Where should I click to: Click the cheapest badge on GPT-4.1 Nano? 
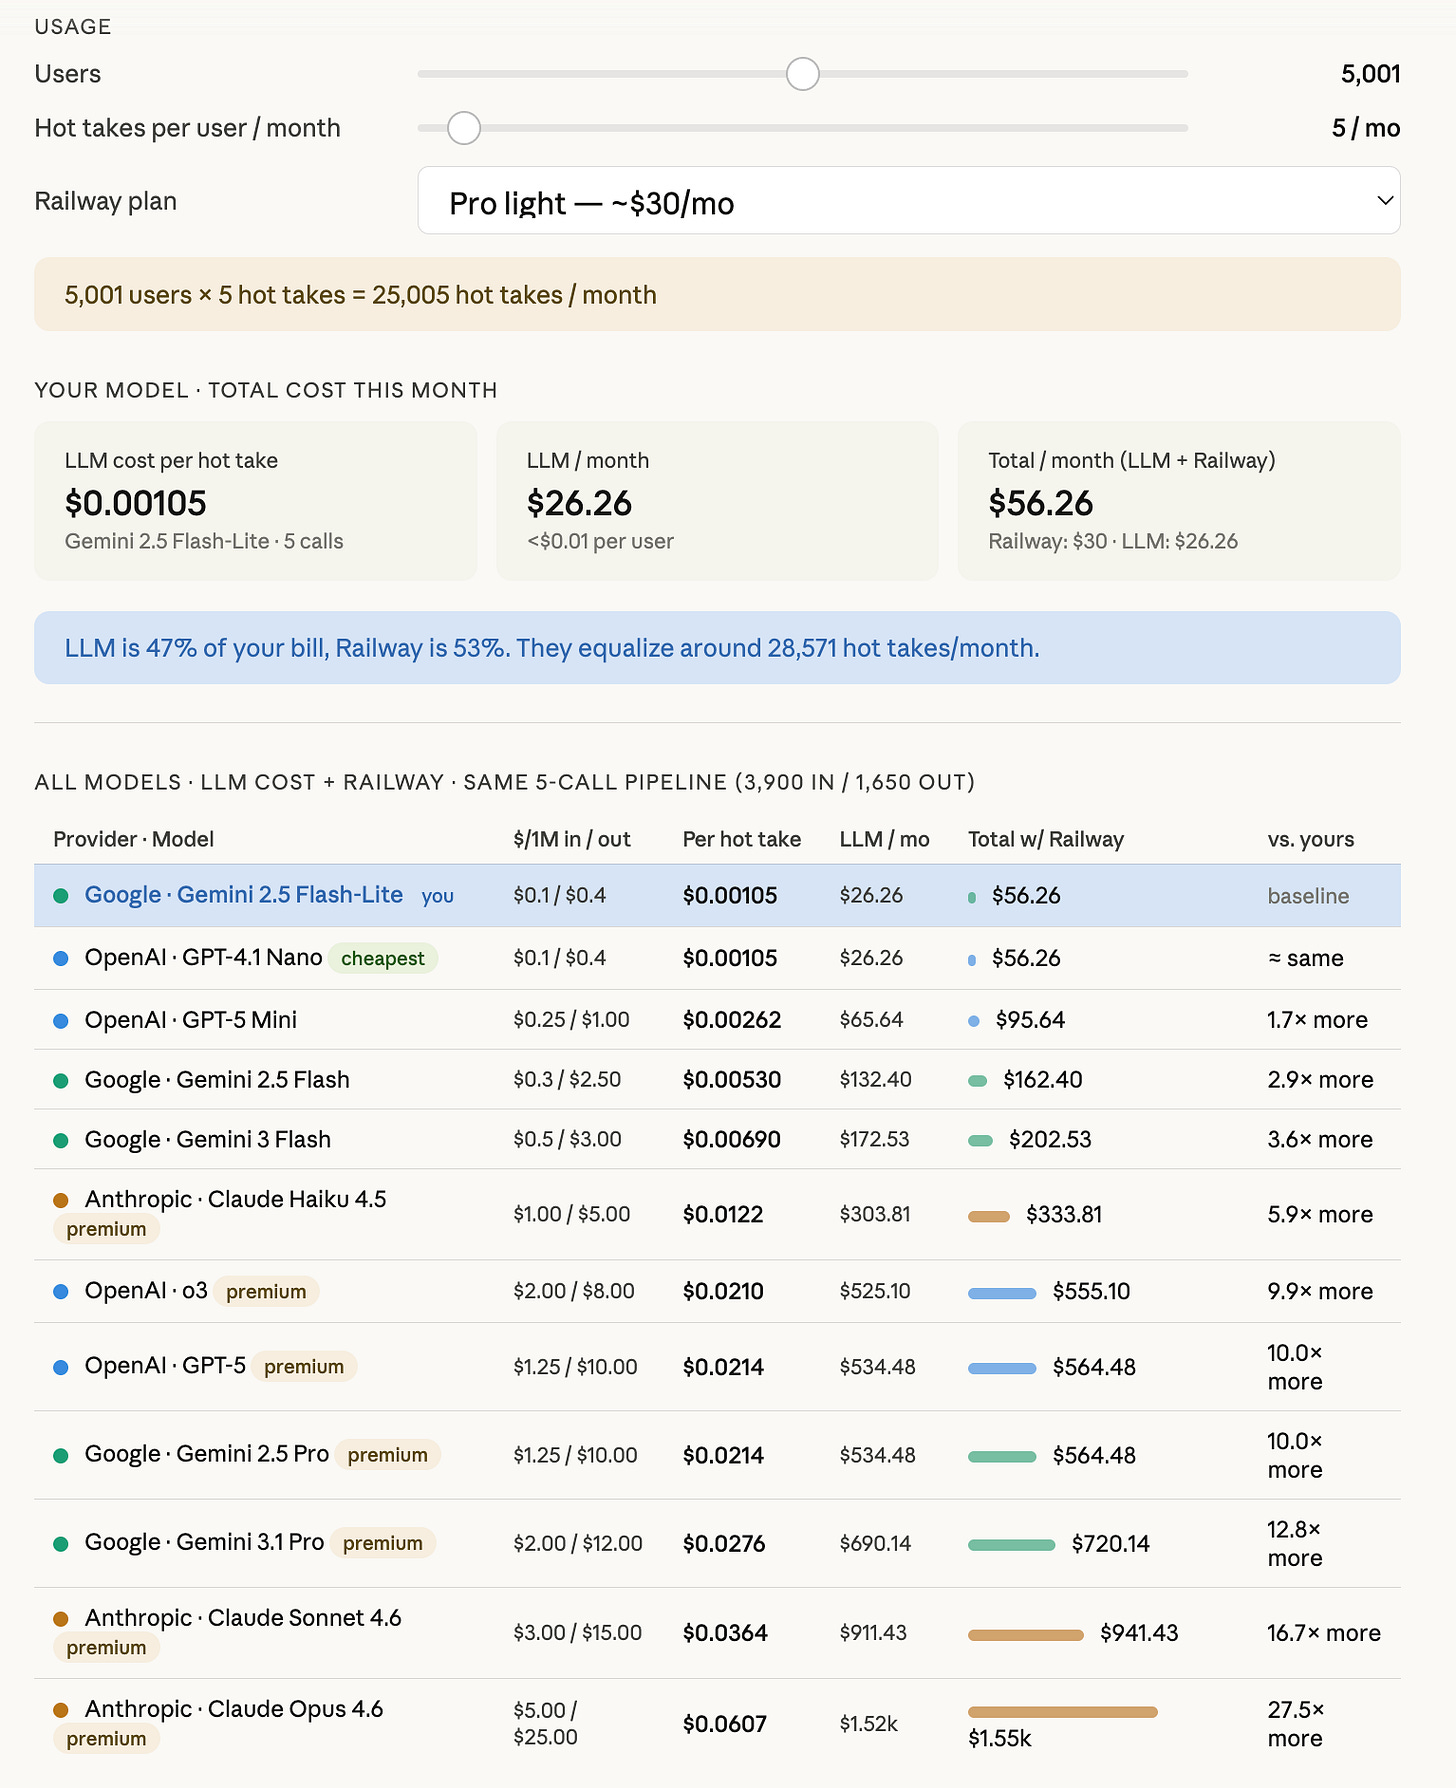tap(383, 958)
